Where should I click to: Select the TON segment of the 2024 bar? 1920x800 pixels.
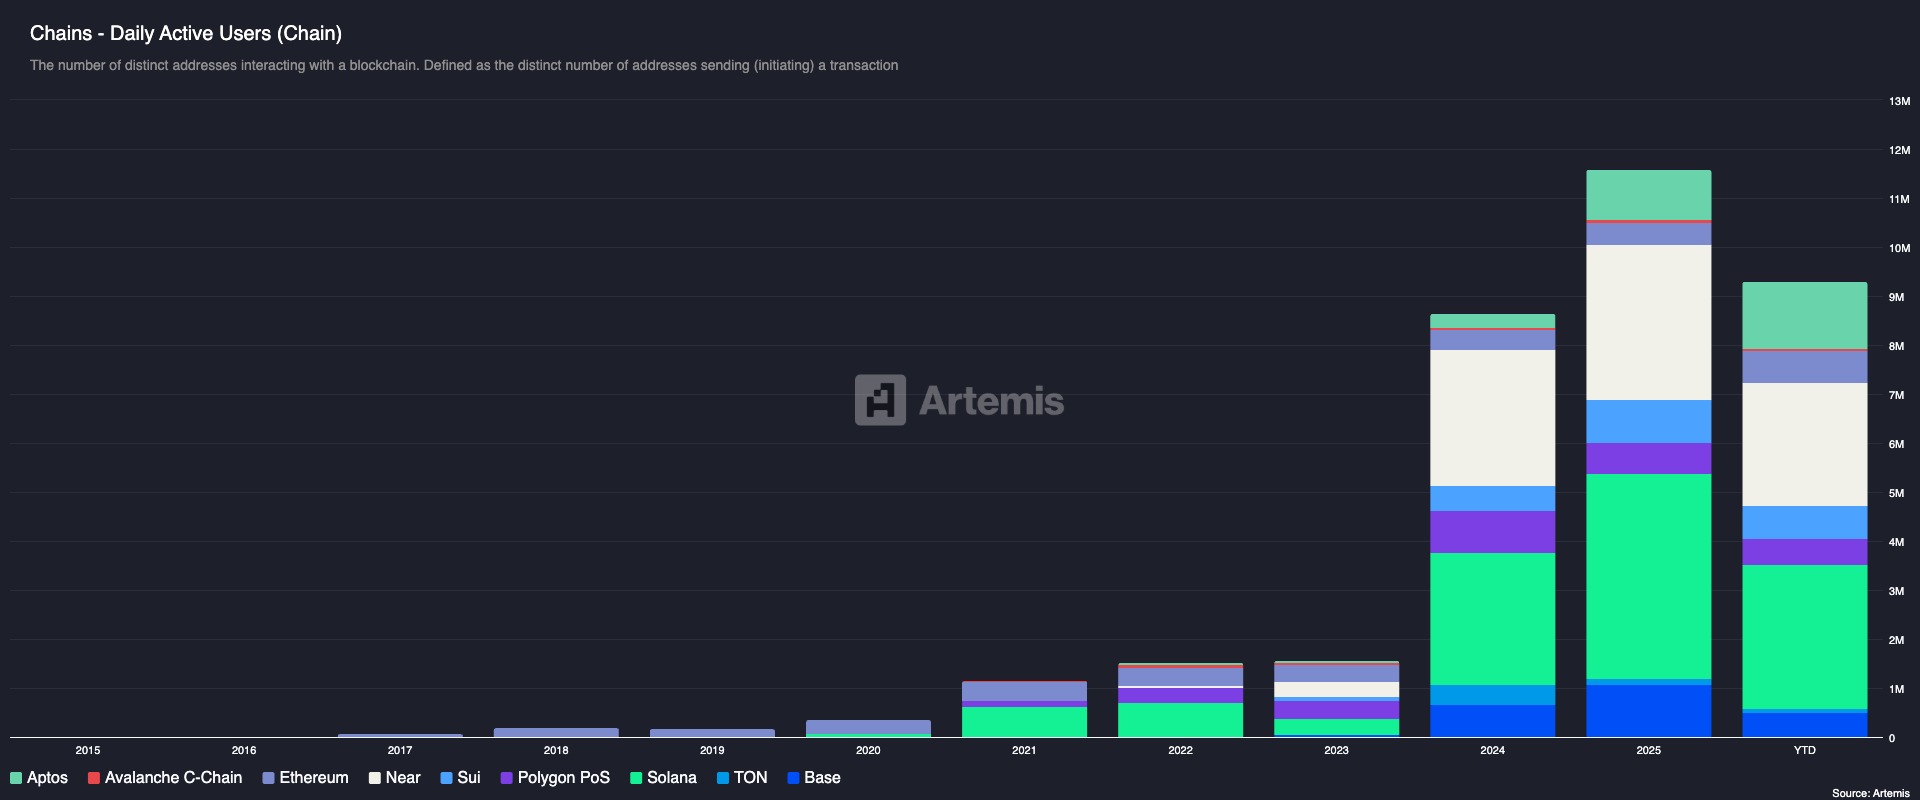(1493, 695)
